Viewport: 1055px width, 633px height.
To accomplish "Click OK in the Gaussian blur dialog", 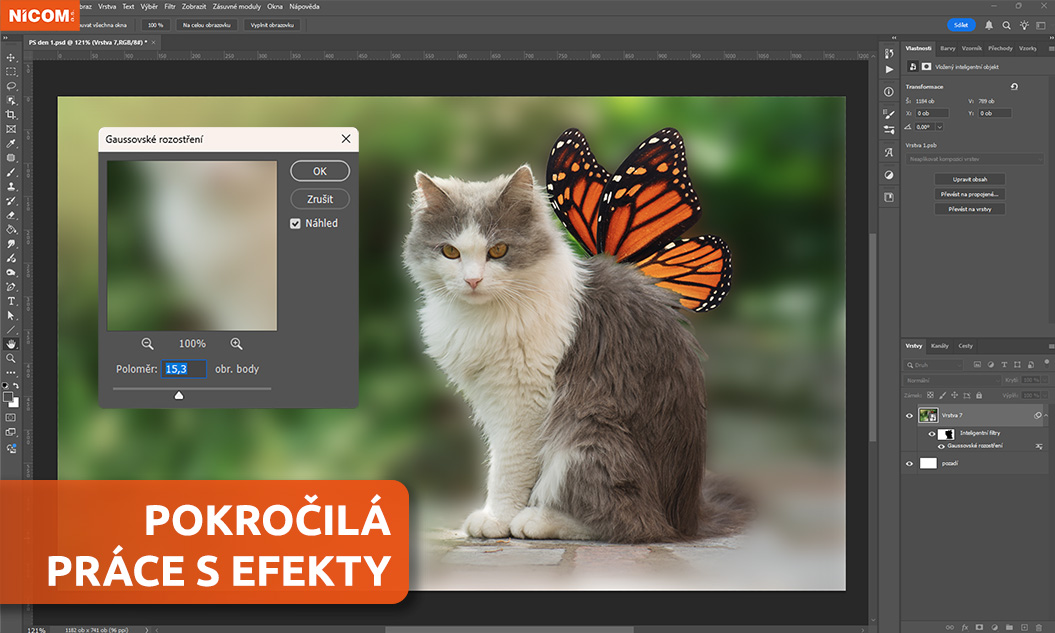I will pyautogui.click(x=320, y=171).
